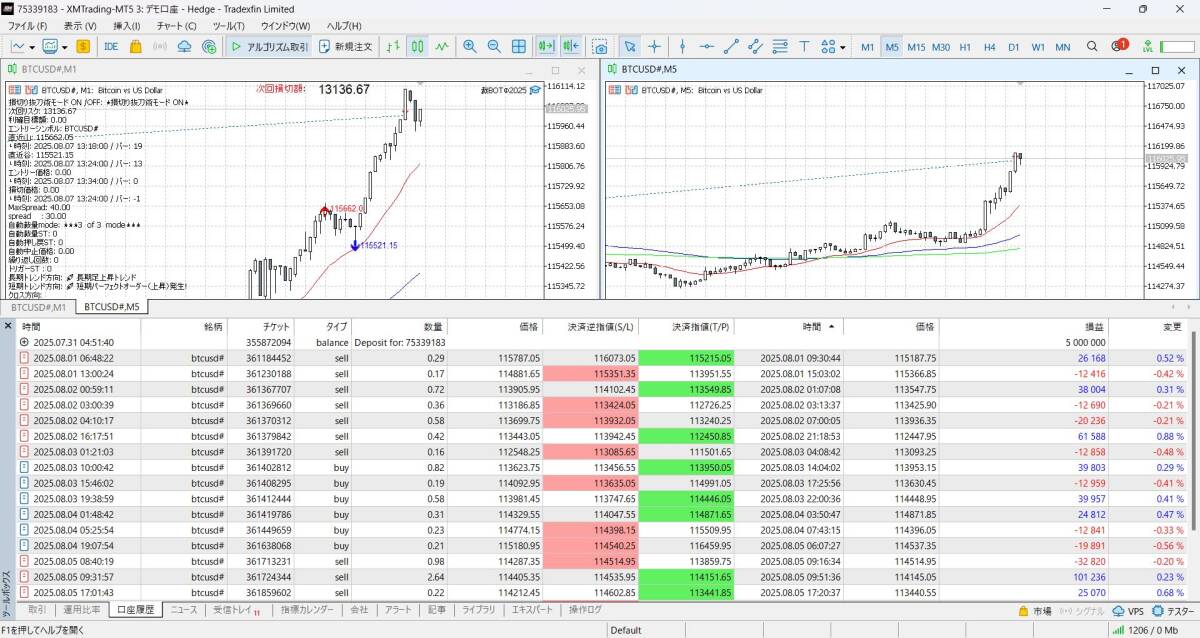This screenshot has width=1200, height=638.
Task: Select the H4 timeframe button
Action: (x=989, y=46)
